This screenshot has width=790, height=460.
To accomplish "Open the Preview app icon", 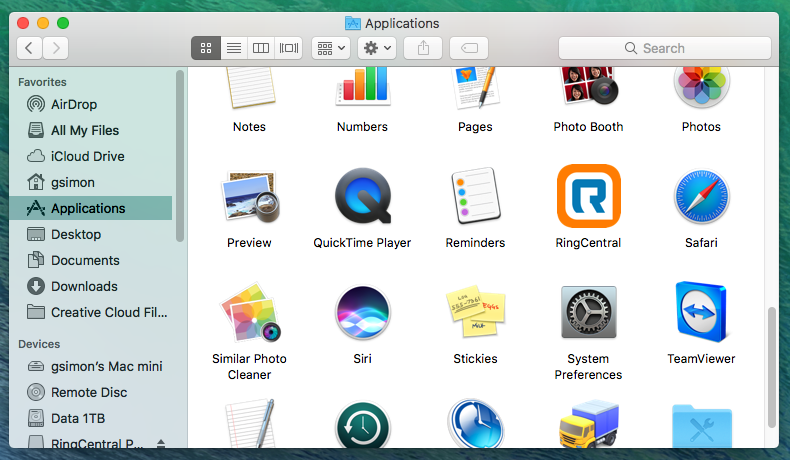I will click(x=249, y=197).
